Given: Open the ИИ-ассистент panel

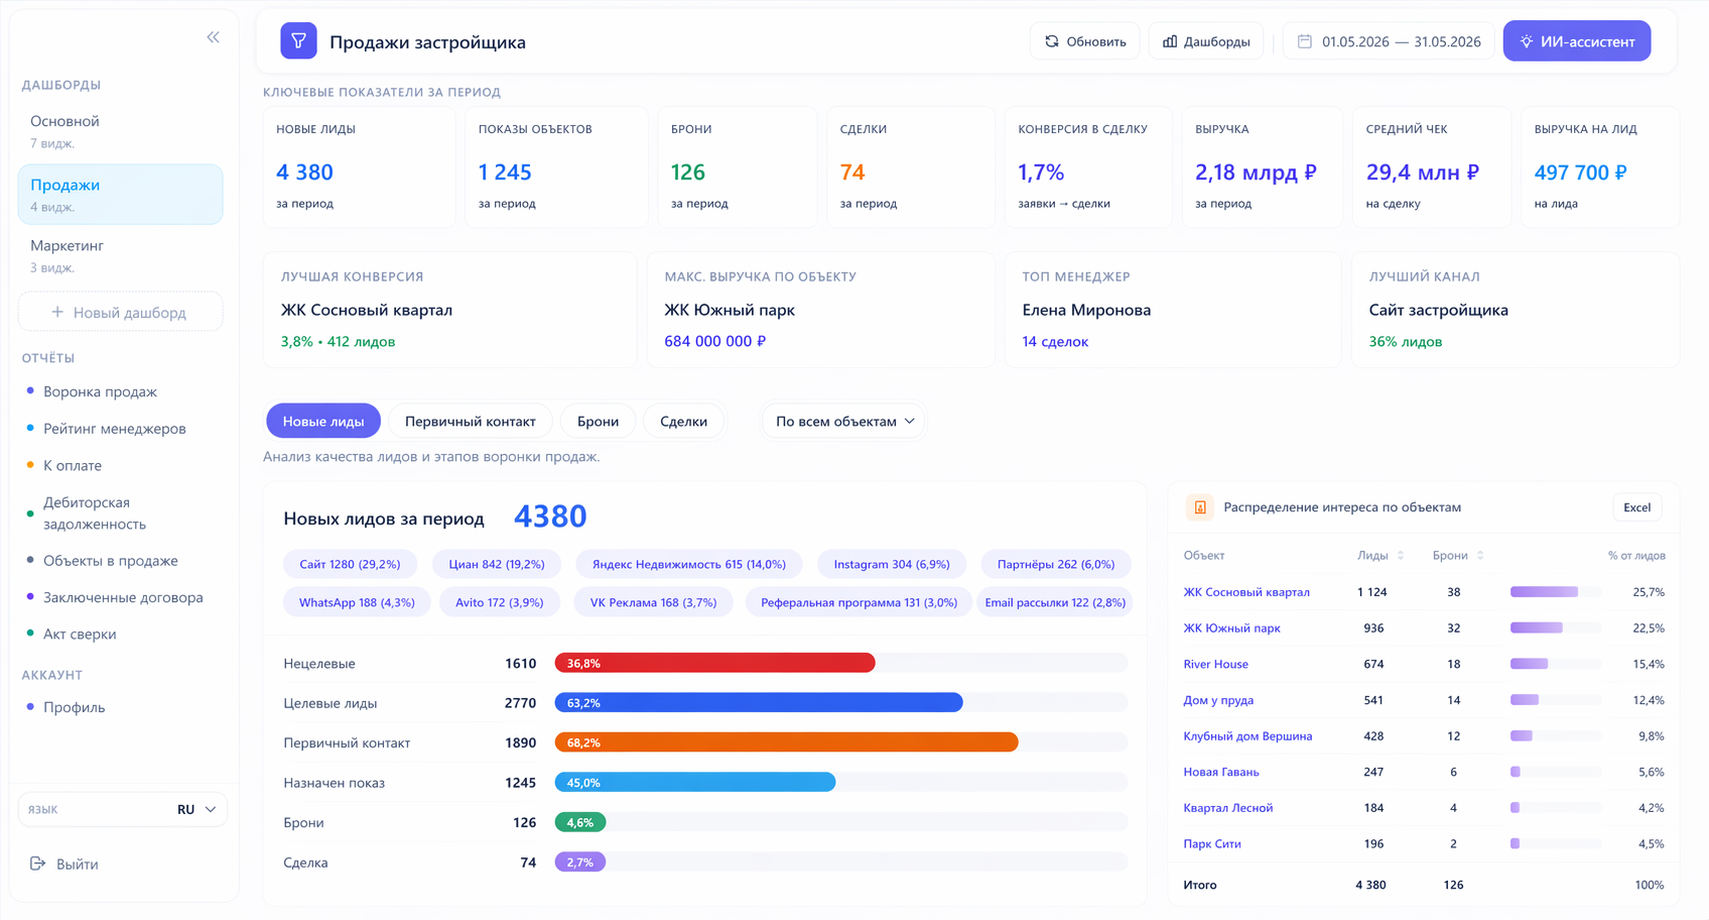Looking at the screenshot, I should click(1576, 41).
